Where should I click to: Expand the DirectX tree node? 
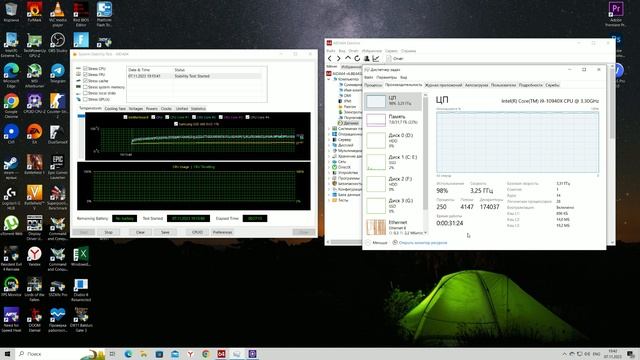(x=329, y=167)
